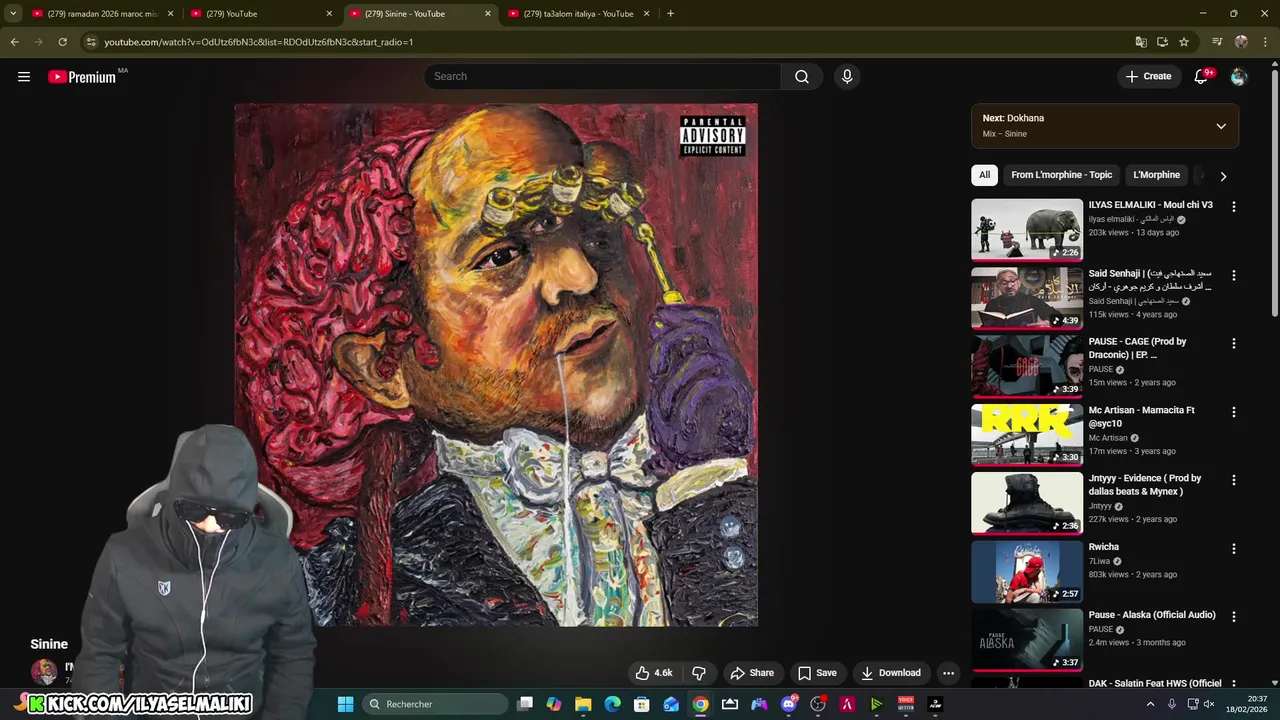Open Chrome profile avatar

[1241, 42]
